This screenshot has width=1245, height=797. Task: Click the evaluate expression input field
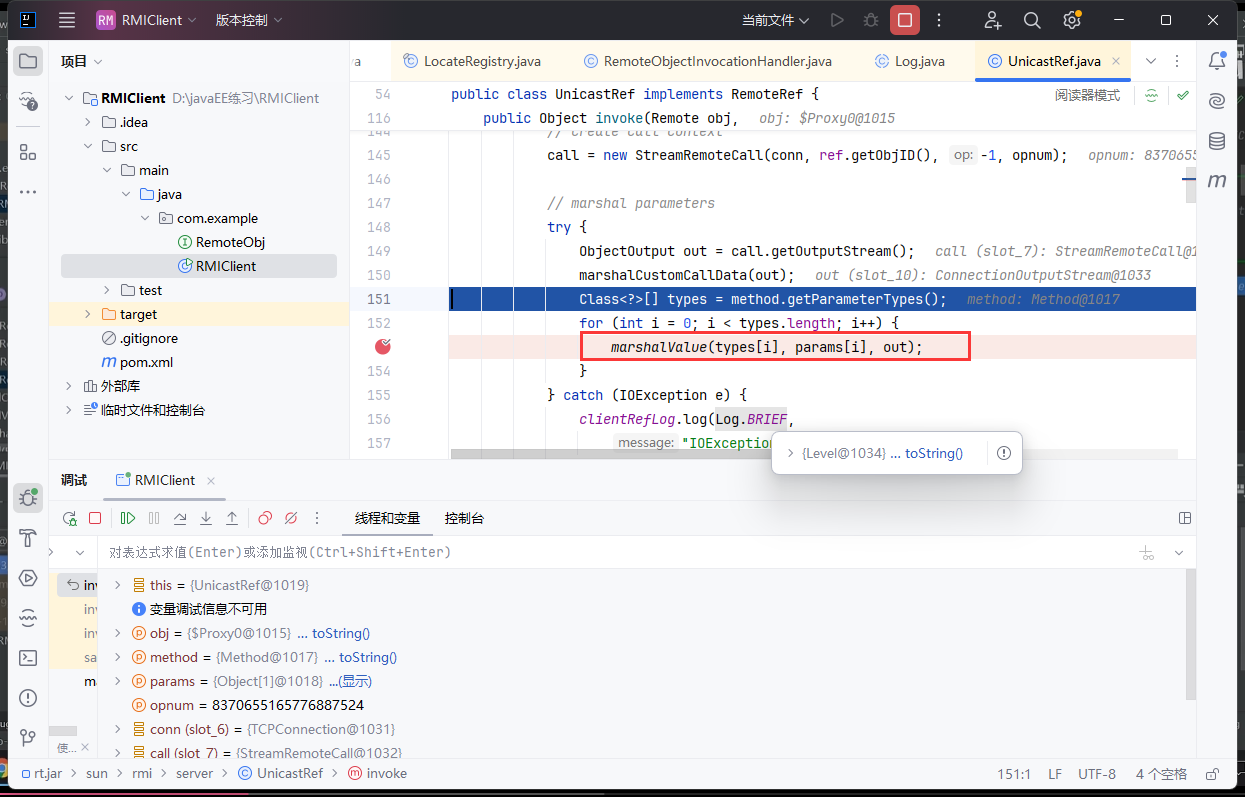(600, 552)
